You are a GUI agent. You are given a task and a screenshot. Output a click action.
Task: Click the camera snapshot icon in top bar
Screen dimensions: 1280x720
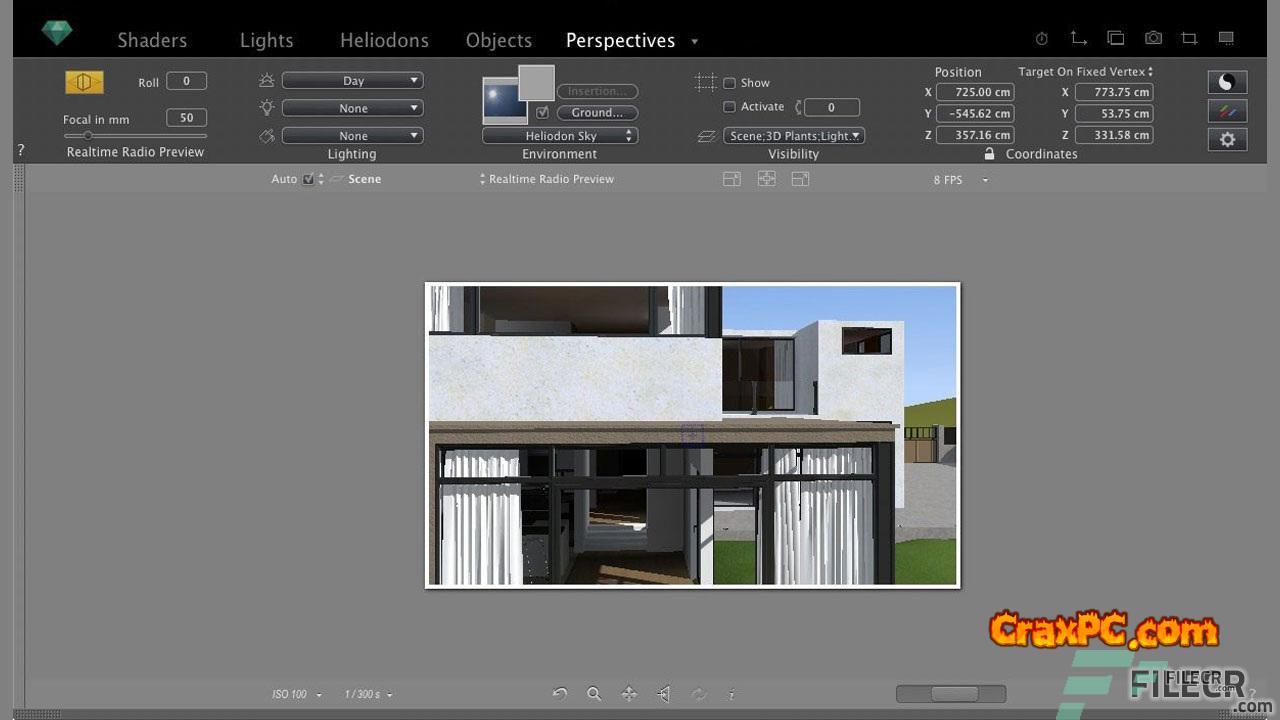pos(1153,38)
